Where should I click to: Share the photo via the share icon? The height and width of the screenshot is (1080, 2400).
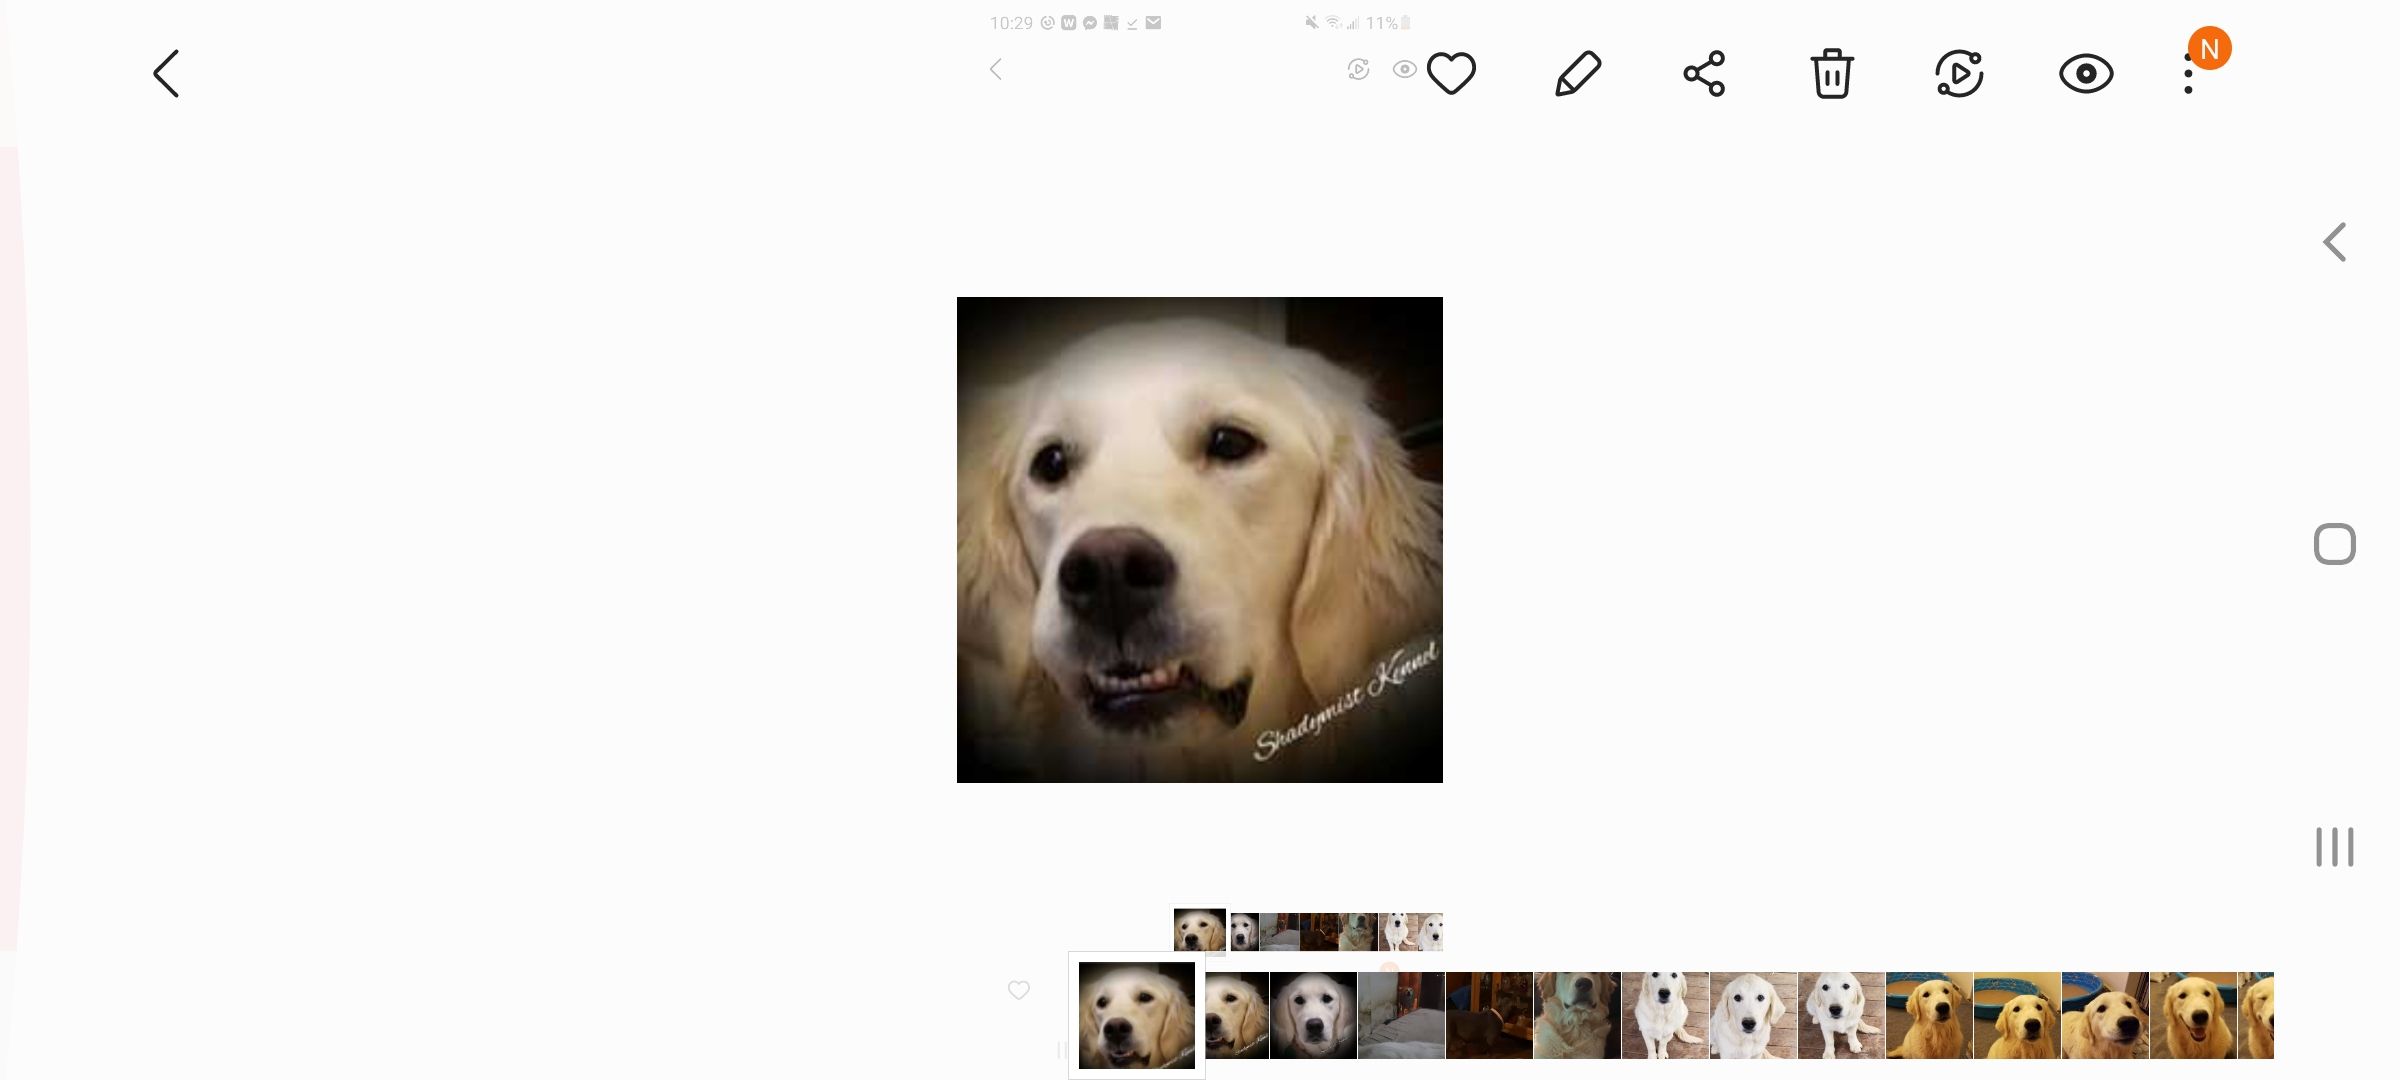[1704, 74]
